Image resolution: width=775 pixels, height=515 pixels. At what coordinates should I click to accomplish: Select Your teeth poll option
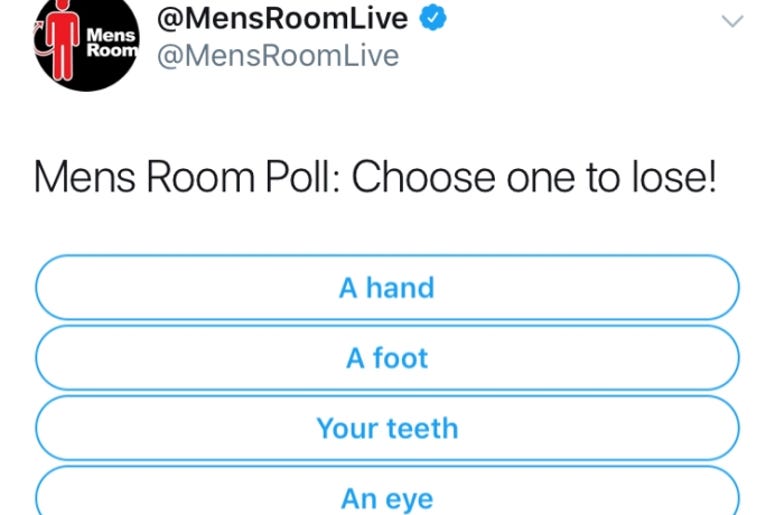(x=387, y=428)
